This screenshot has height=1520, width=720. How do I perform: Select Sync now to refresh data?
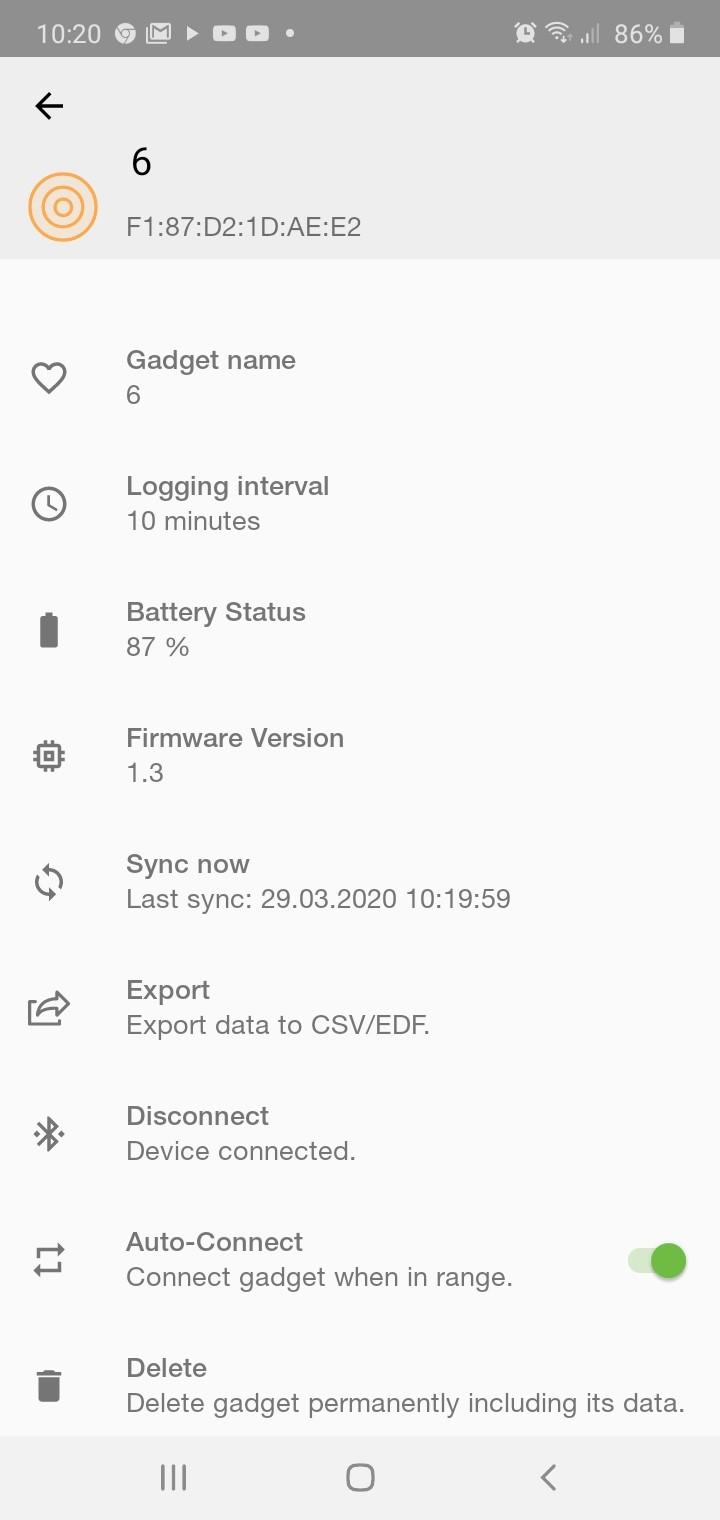click(360, 882)
